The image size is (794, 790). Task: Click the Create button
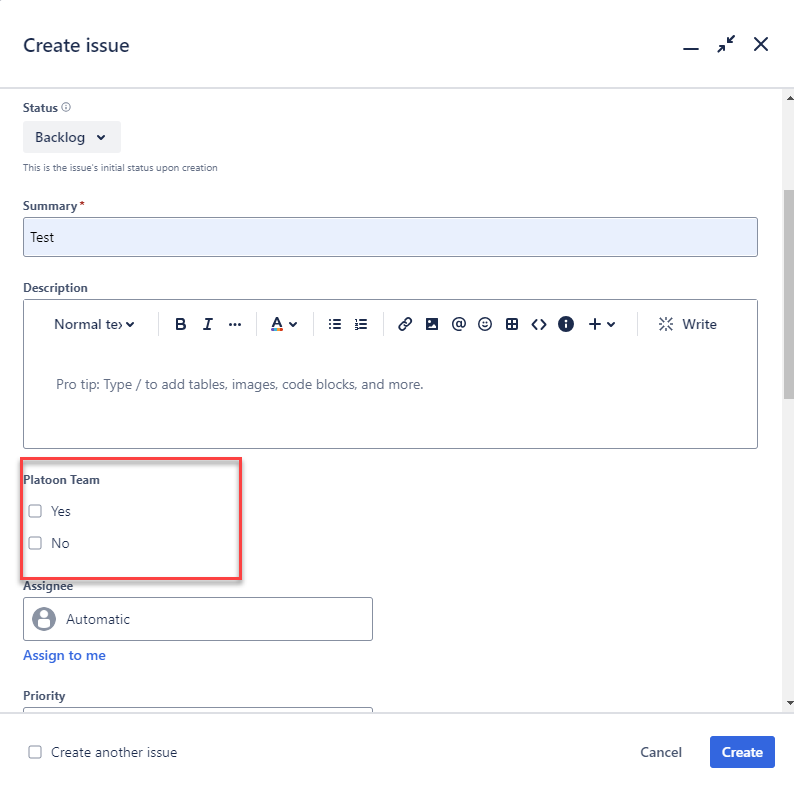coord(742,752)
